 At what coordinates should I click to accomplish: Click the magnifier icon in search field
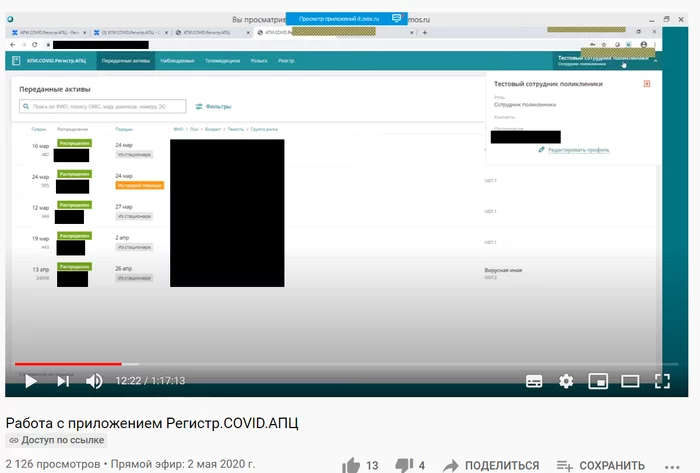26,106
